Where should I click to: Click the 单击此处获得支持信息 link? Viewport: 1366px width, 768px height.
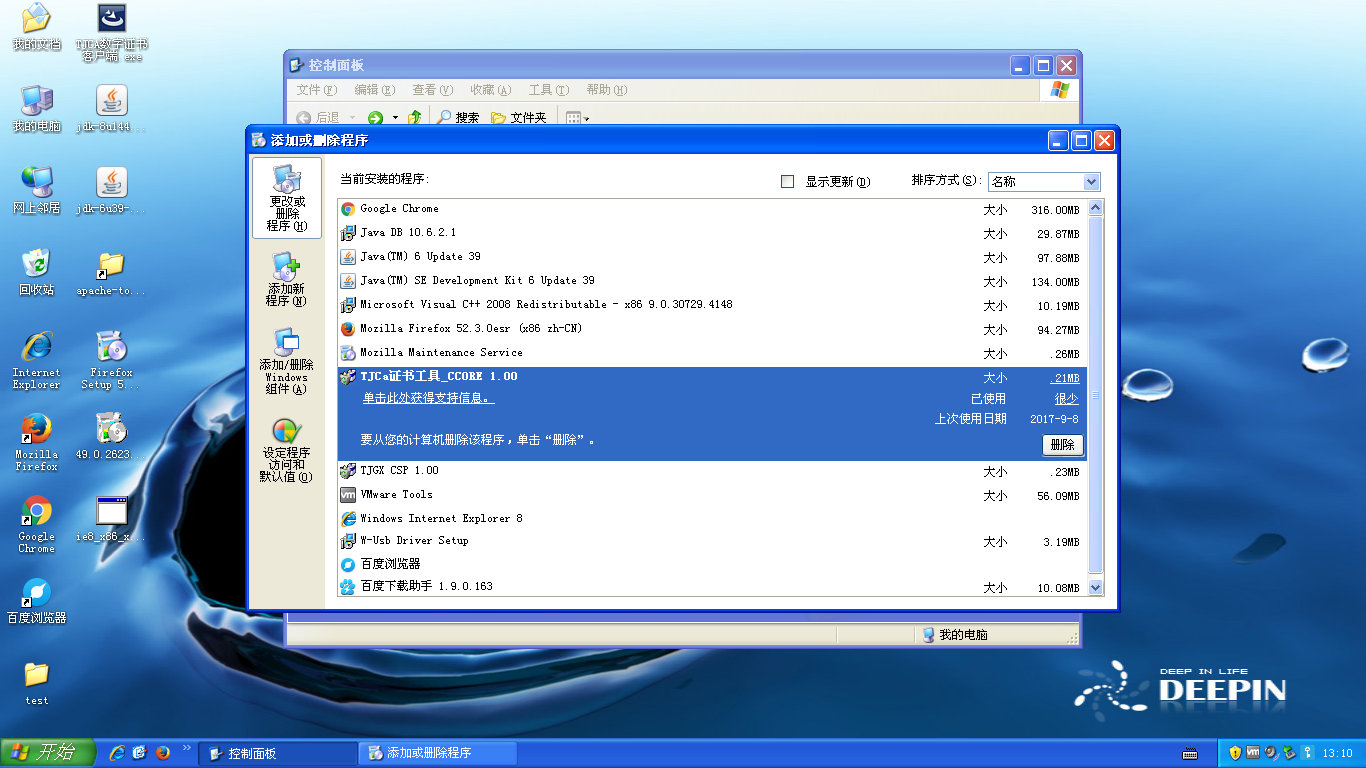click(428, 398)
